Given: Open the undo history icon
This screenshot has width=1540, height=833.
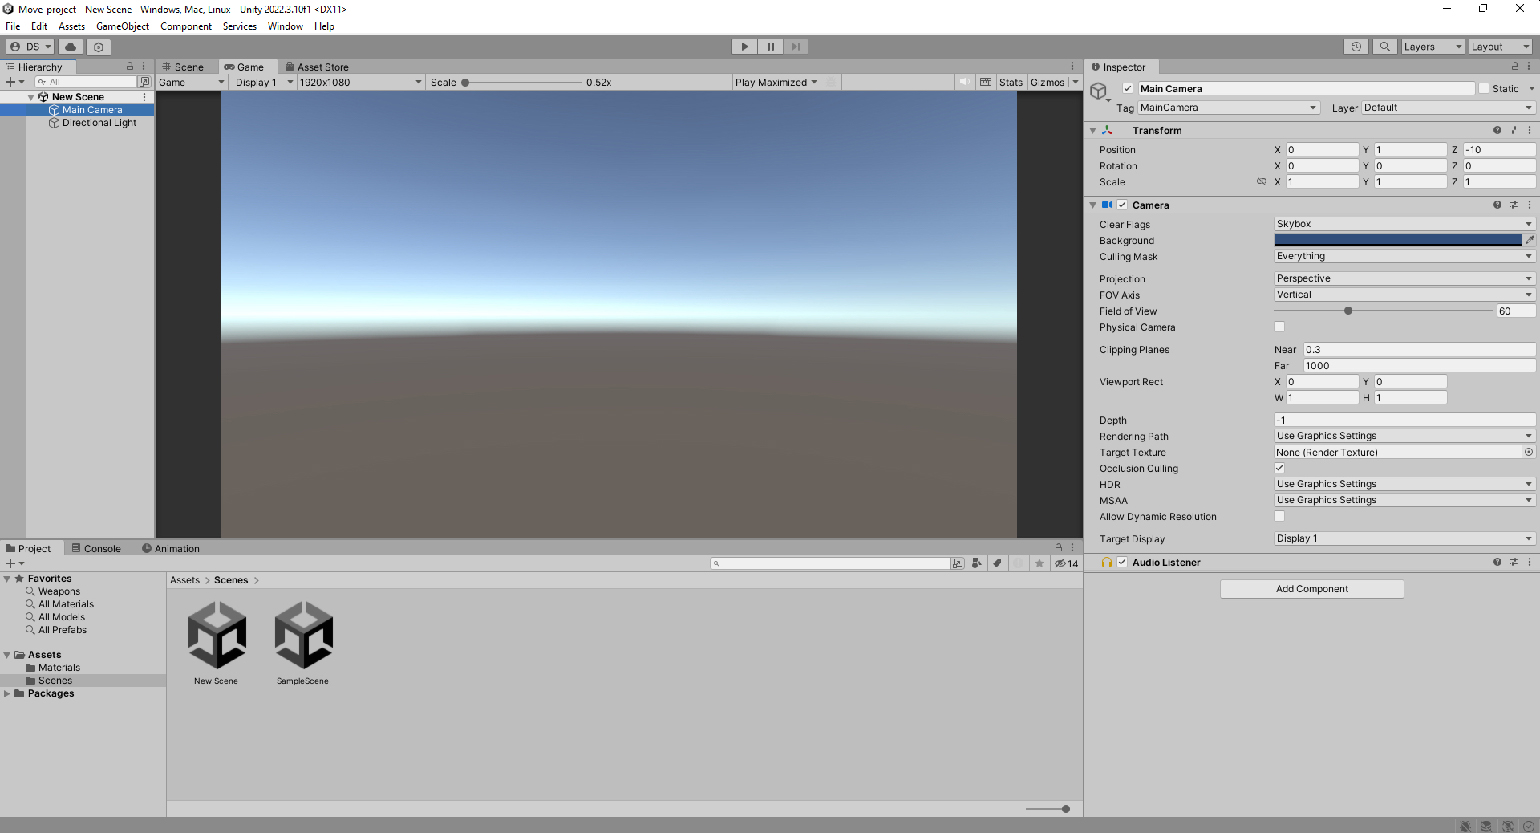Looking at the screenshot, I should tap(1356, 47).
